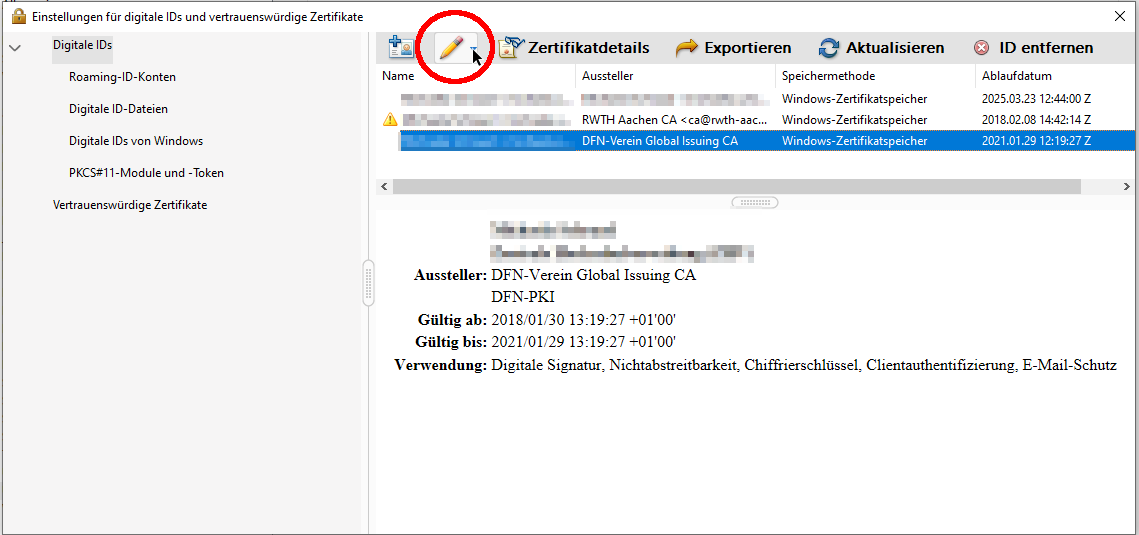Click the DFN-PKI issuer text
The width and height of the screenshot is (1139, 535).
coord(523,297)
